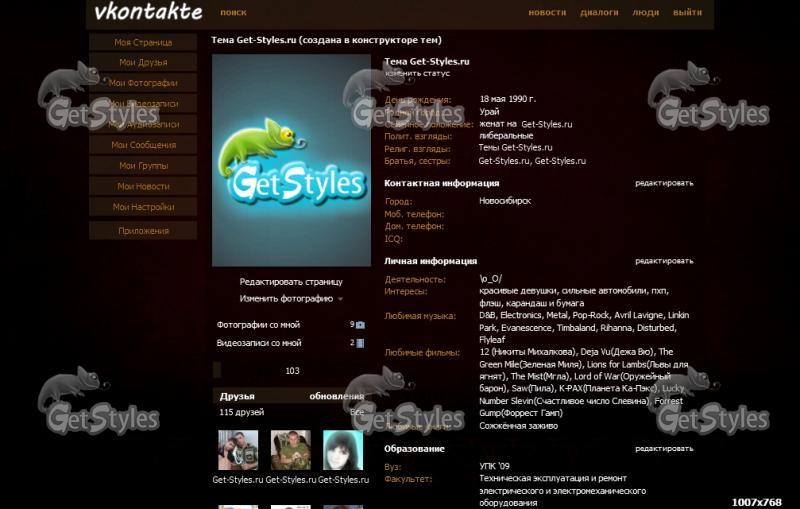Select Мои Сообщения in the sidebar menu

click(143, 145)
